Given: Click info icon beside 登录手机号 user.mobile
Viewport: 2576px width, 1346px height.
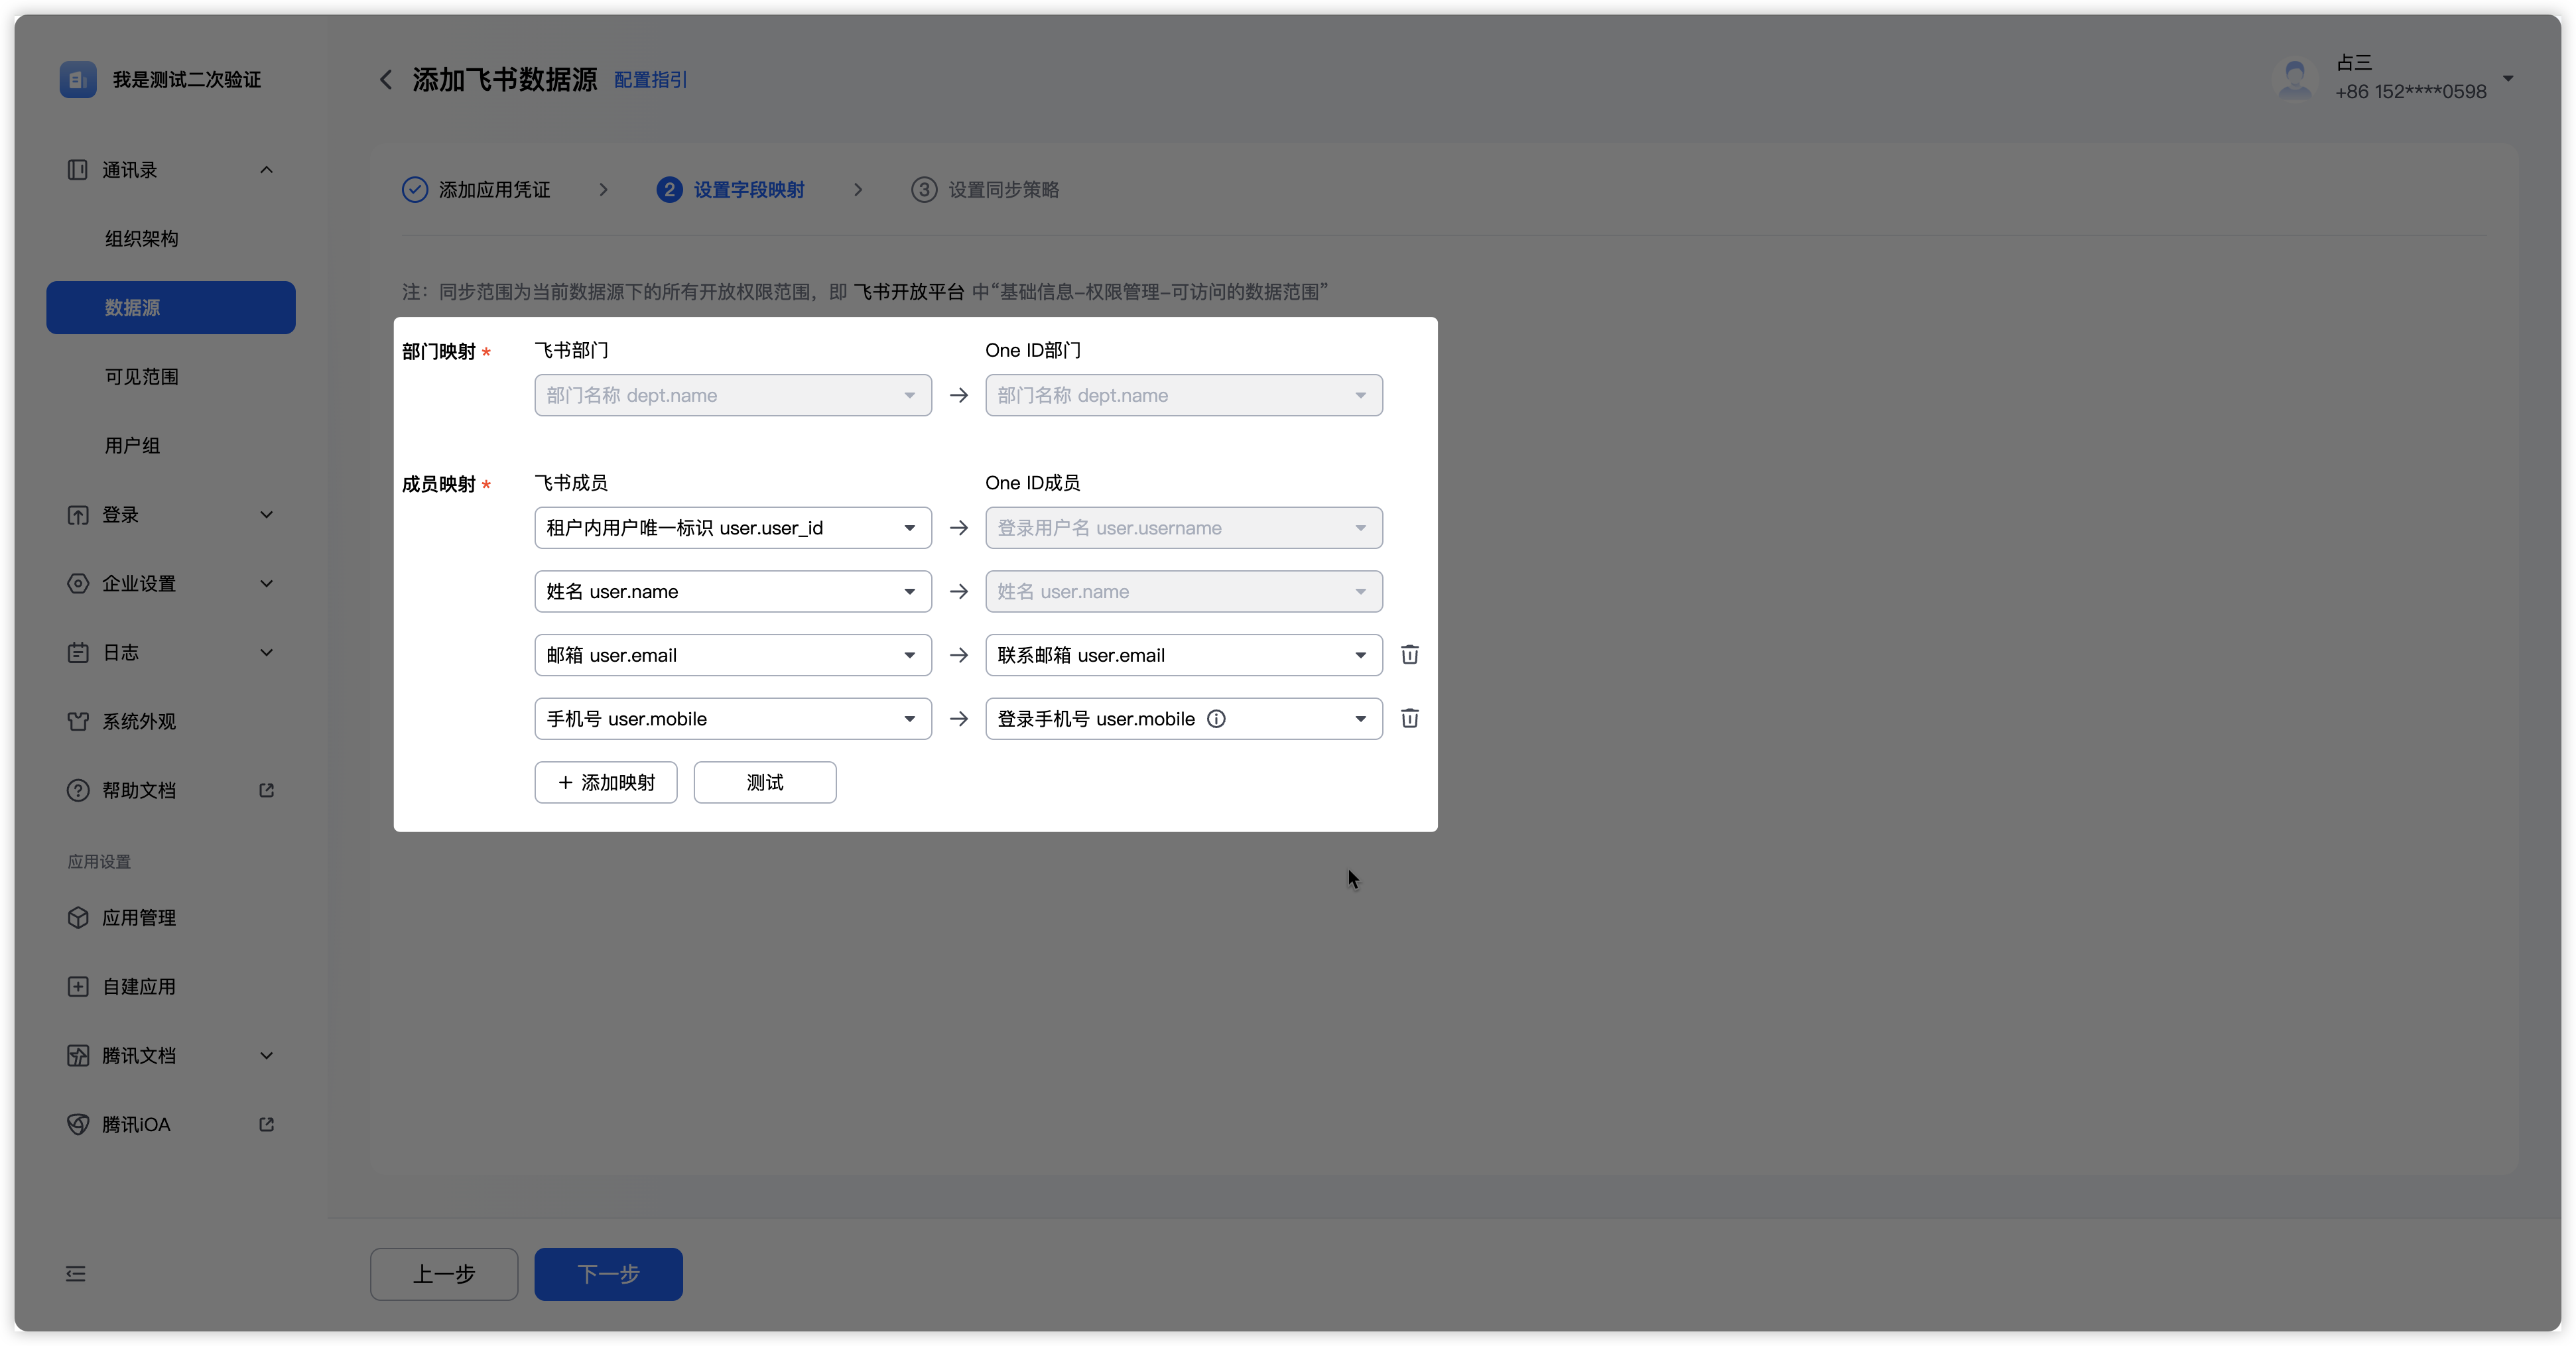Looking at the screenshot, I should 1216,719.
